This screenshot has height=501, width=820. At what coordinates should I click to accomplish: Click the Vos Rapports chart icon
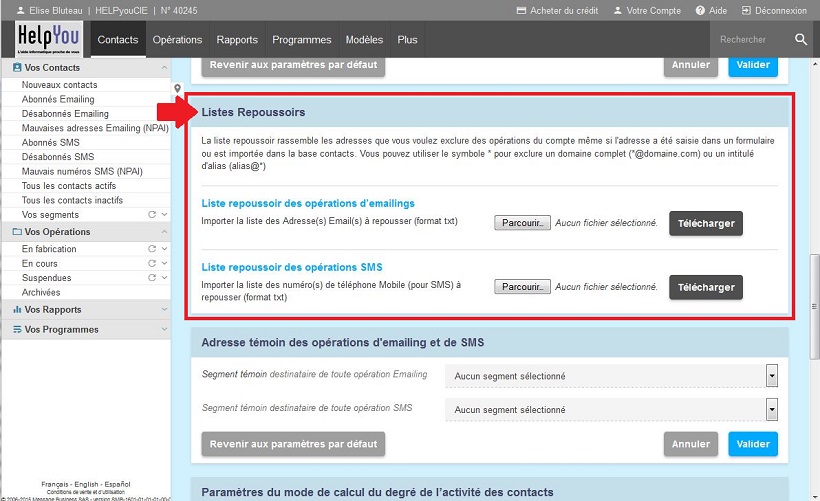point(17,310)
